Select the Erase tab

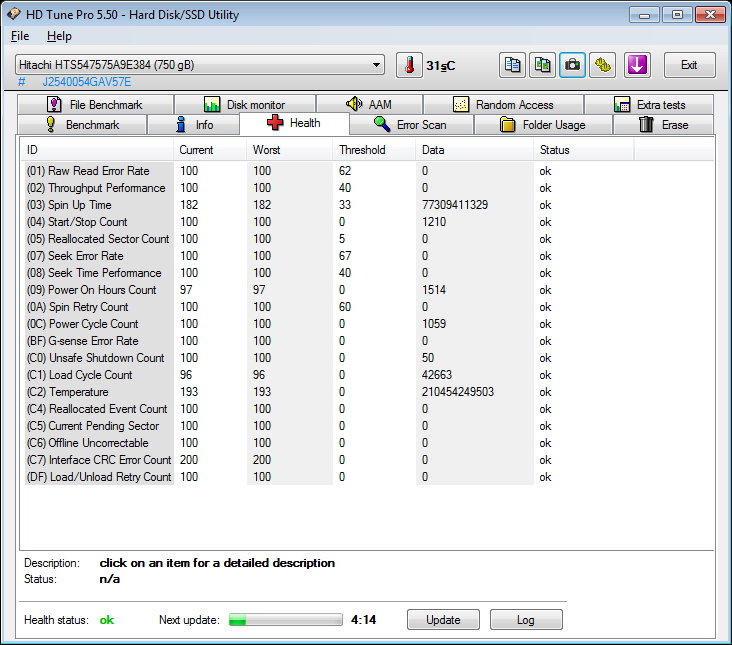(663, 125)
